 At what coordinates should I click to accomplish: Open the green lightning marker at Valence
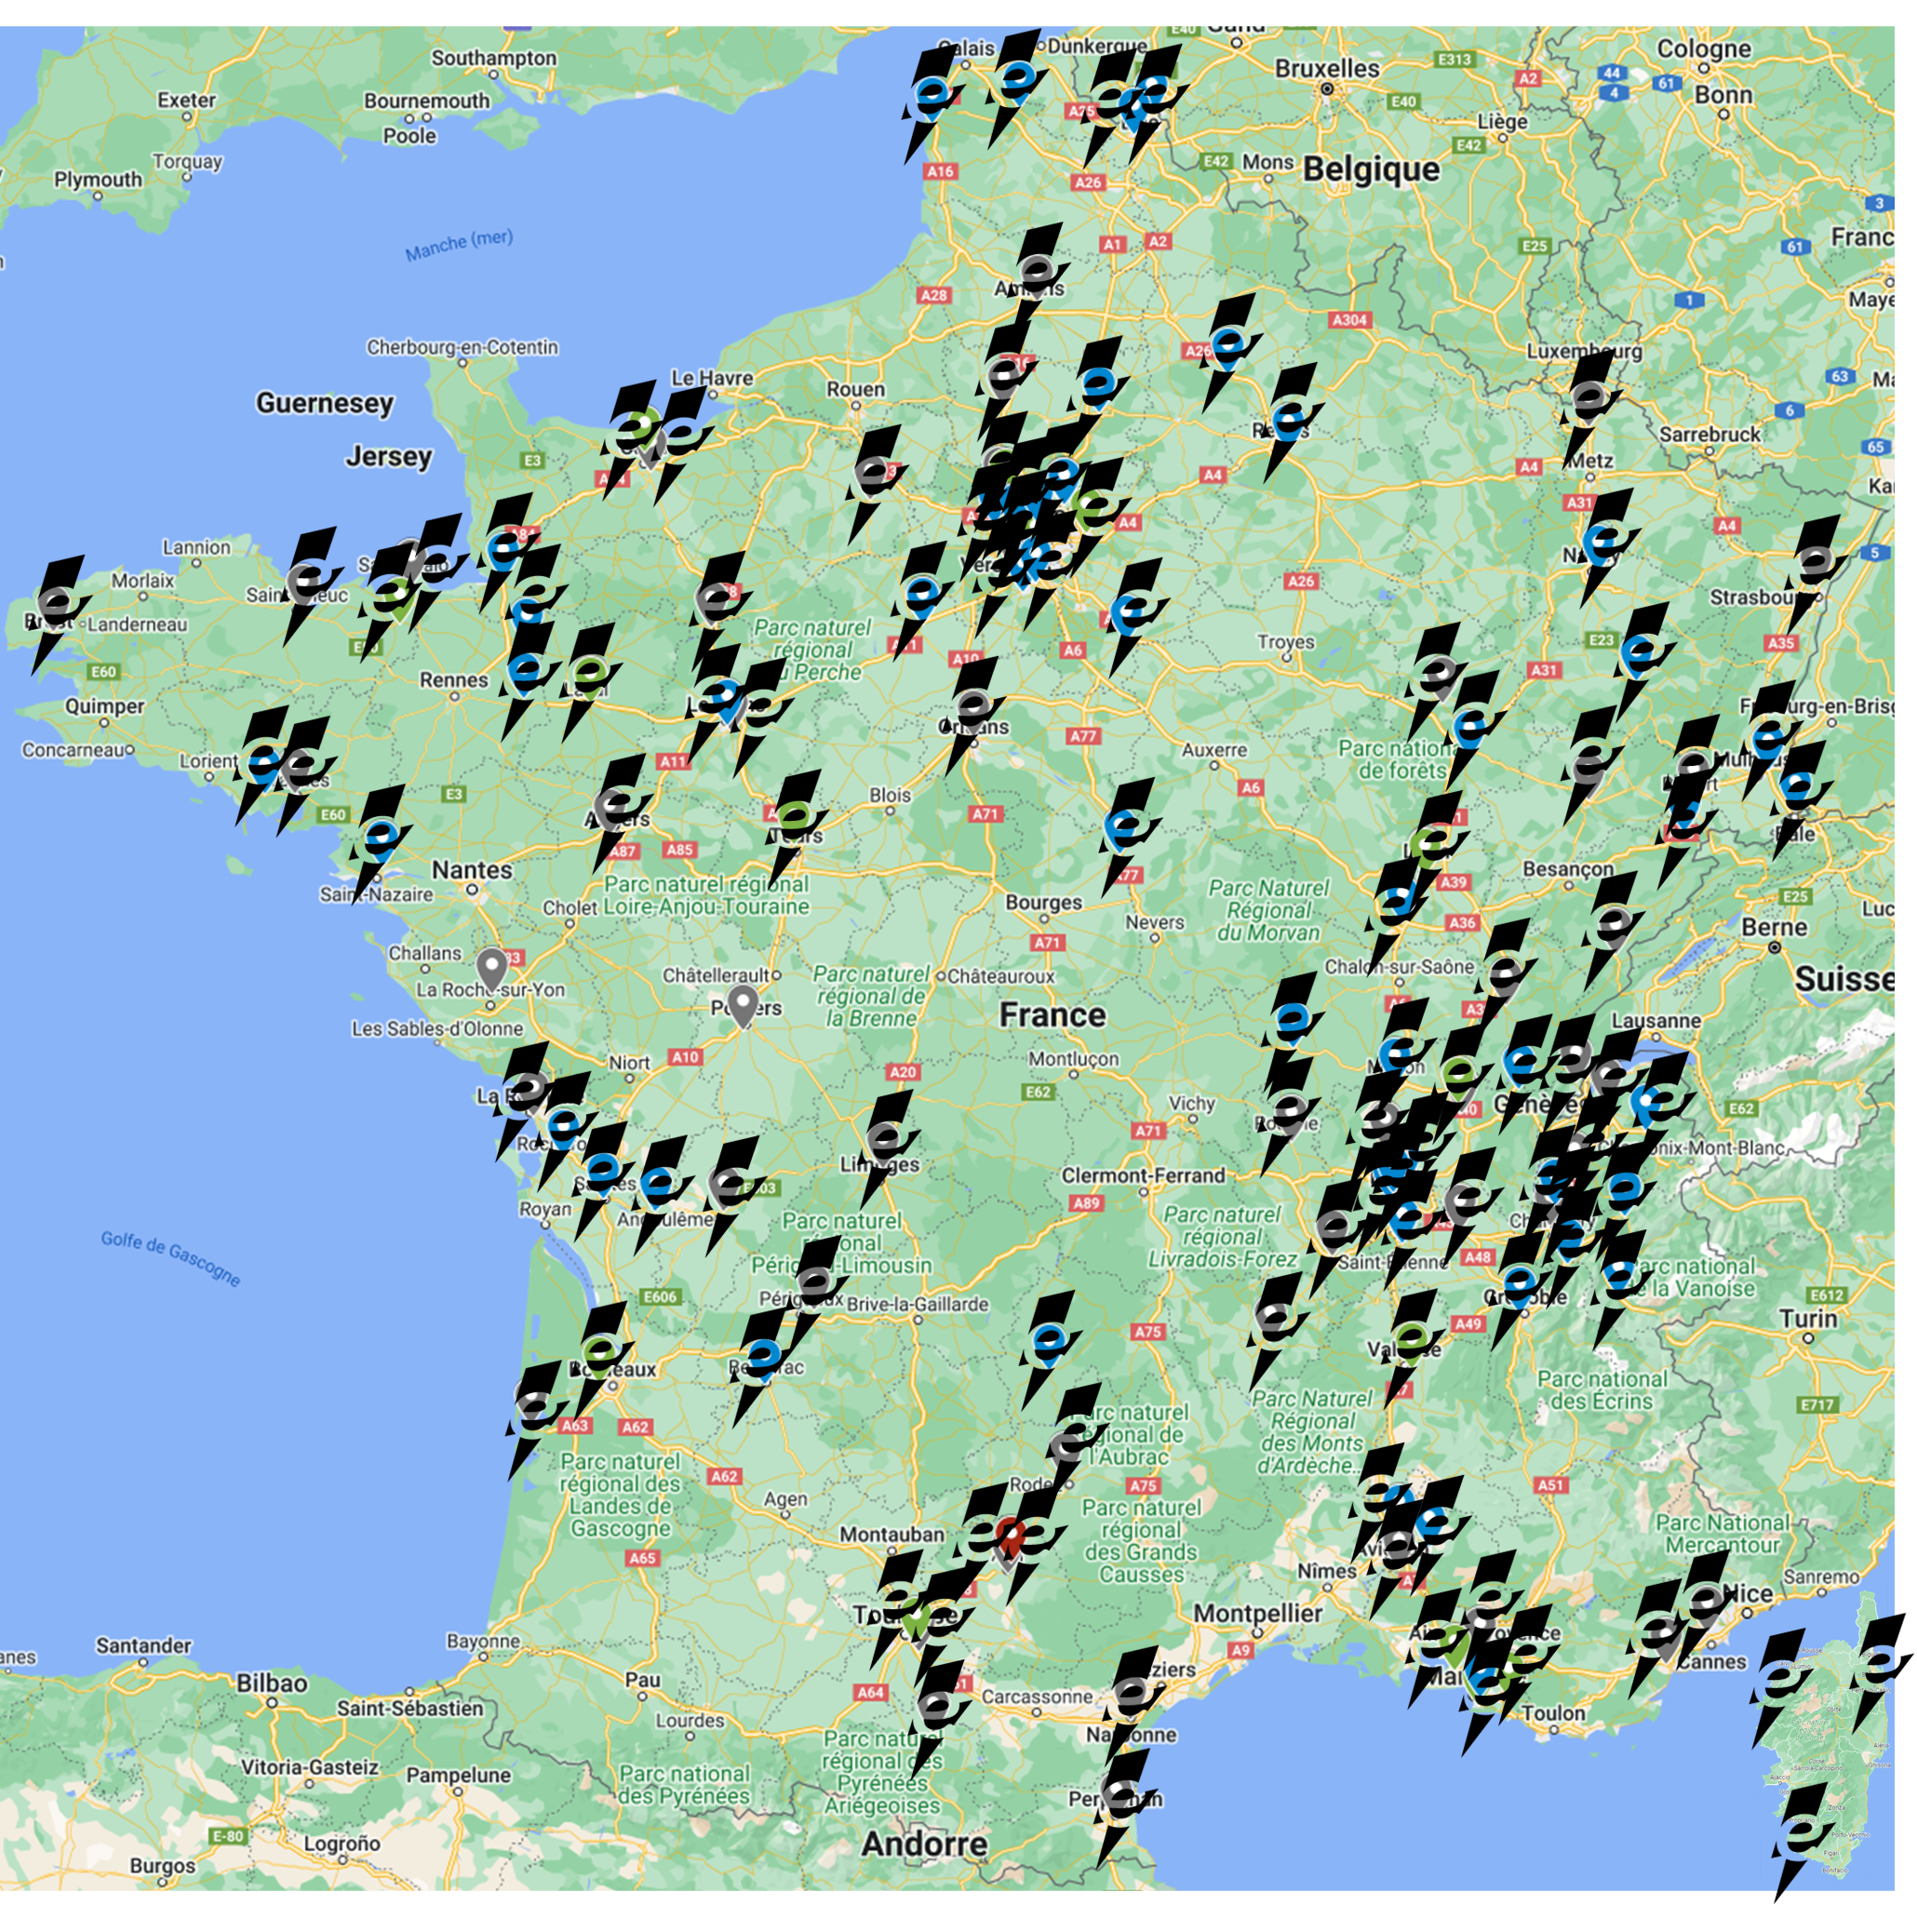(x=1412, y=1348)
